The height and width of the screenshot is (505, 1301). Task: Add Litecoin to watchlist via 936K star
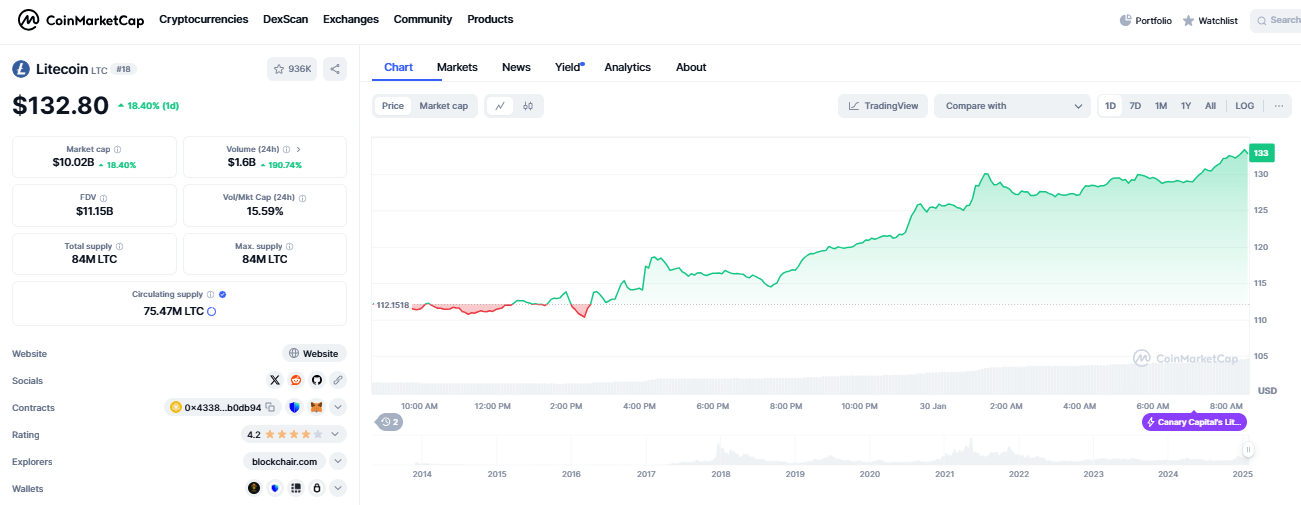pyautogui.click(x=291, y=69)
